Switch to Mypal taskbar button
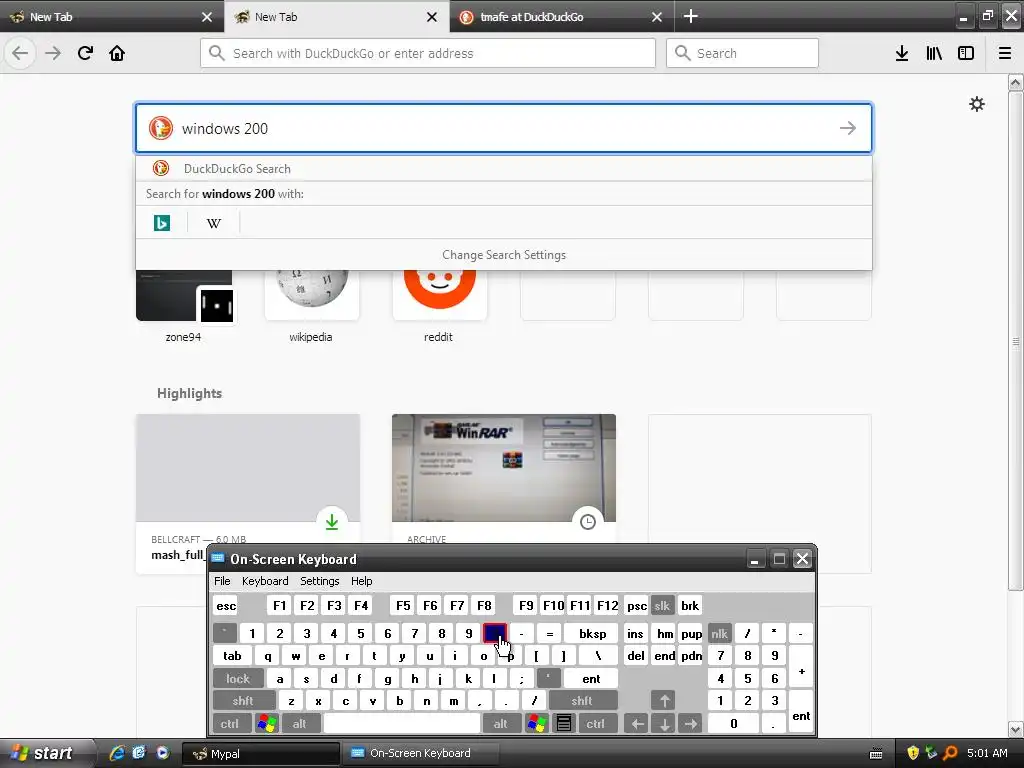Viewport: 1024px width, 768px height. (261, 753)
